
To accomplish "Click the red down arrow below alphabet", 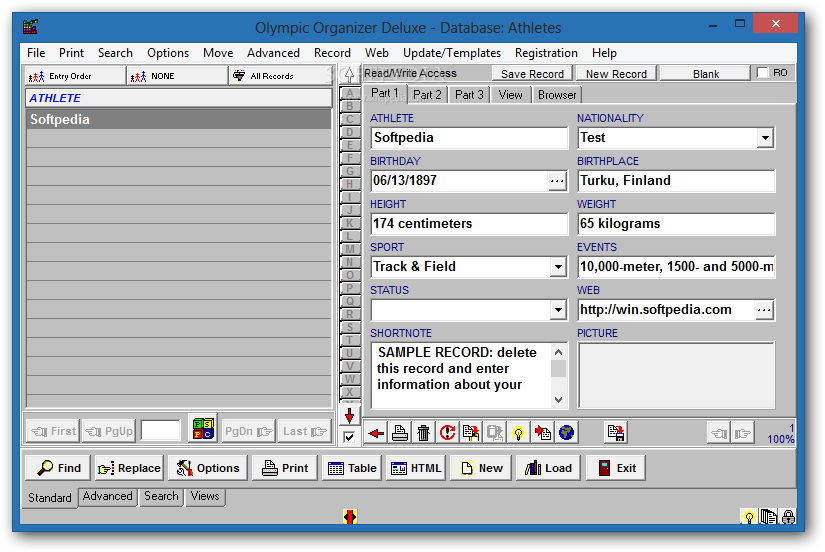I will [x=349, y=416].
